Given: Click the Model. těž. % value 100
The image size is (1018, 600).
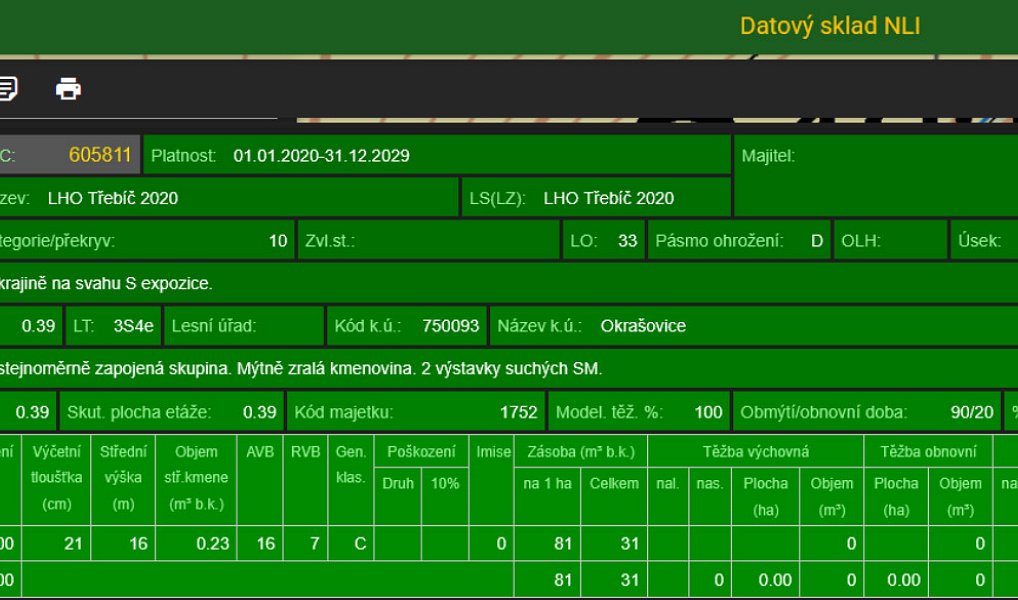Looking at the screenshot, I should pyautogui.click(x=708, y=412).
